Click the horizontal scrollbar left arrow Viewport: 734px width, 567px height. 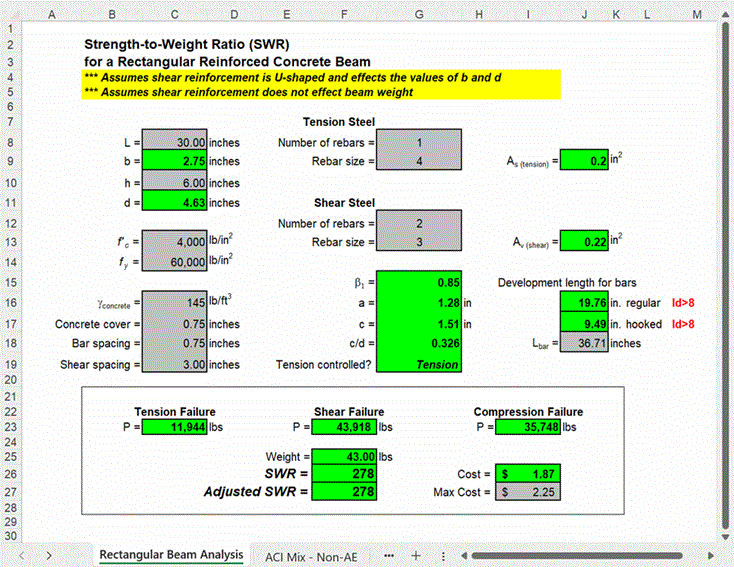point(462,555)
